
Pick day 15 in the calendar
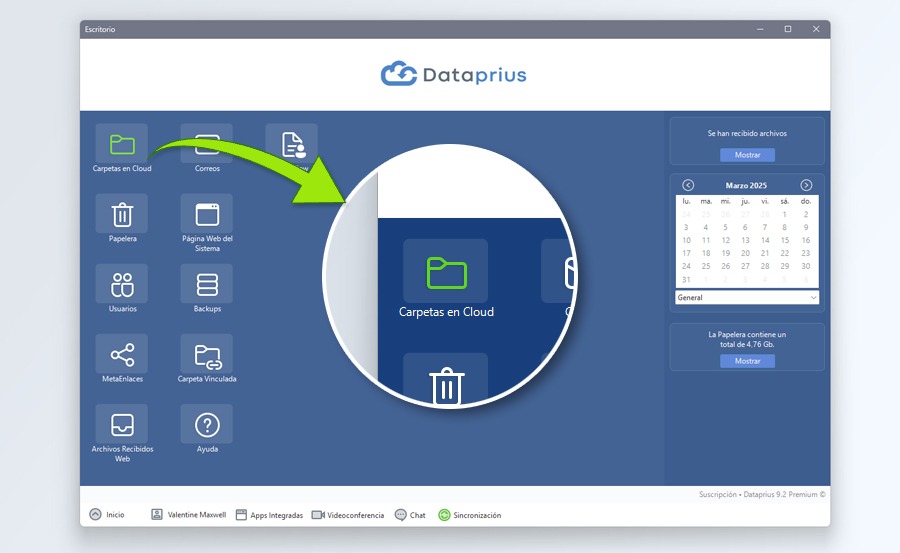pyautogui.click(x=785, y=240)
